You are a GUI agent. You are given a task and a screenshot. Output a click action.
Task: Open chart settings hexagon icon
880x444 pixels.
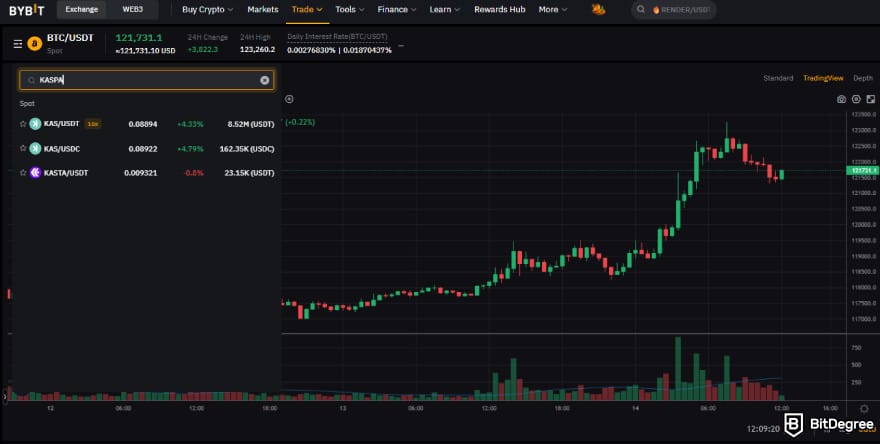point(856,99)
